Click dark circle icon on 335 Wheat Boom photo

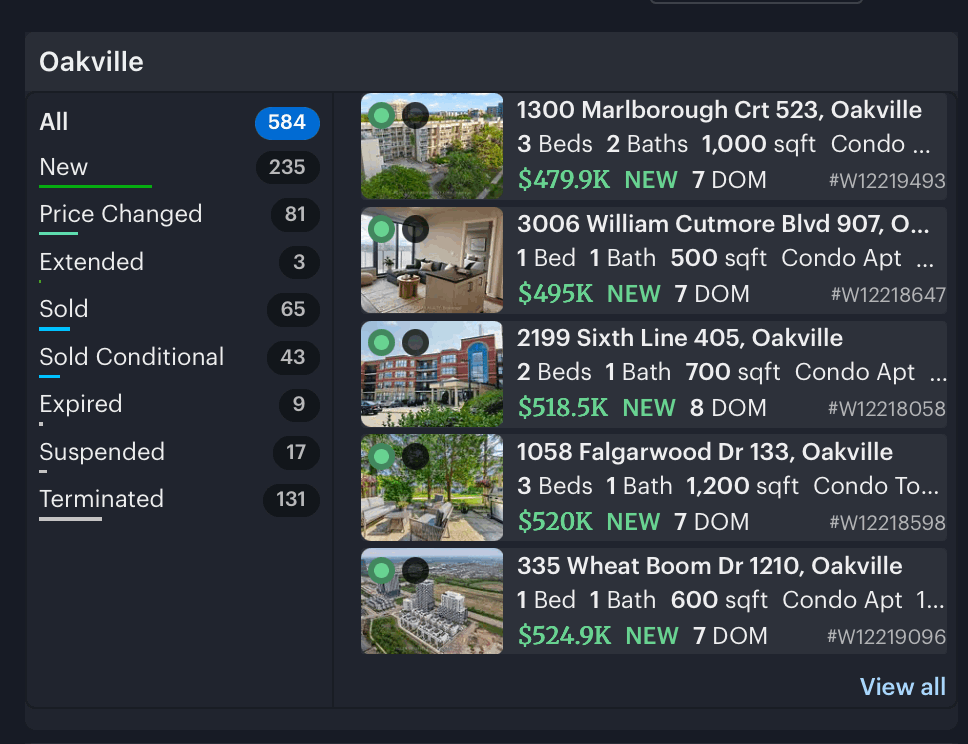tap(415, 571)
